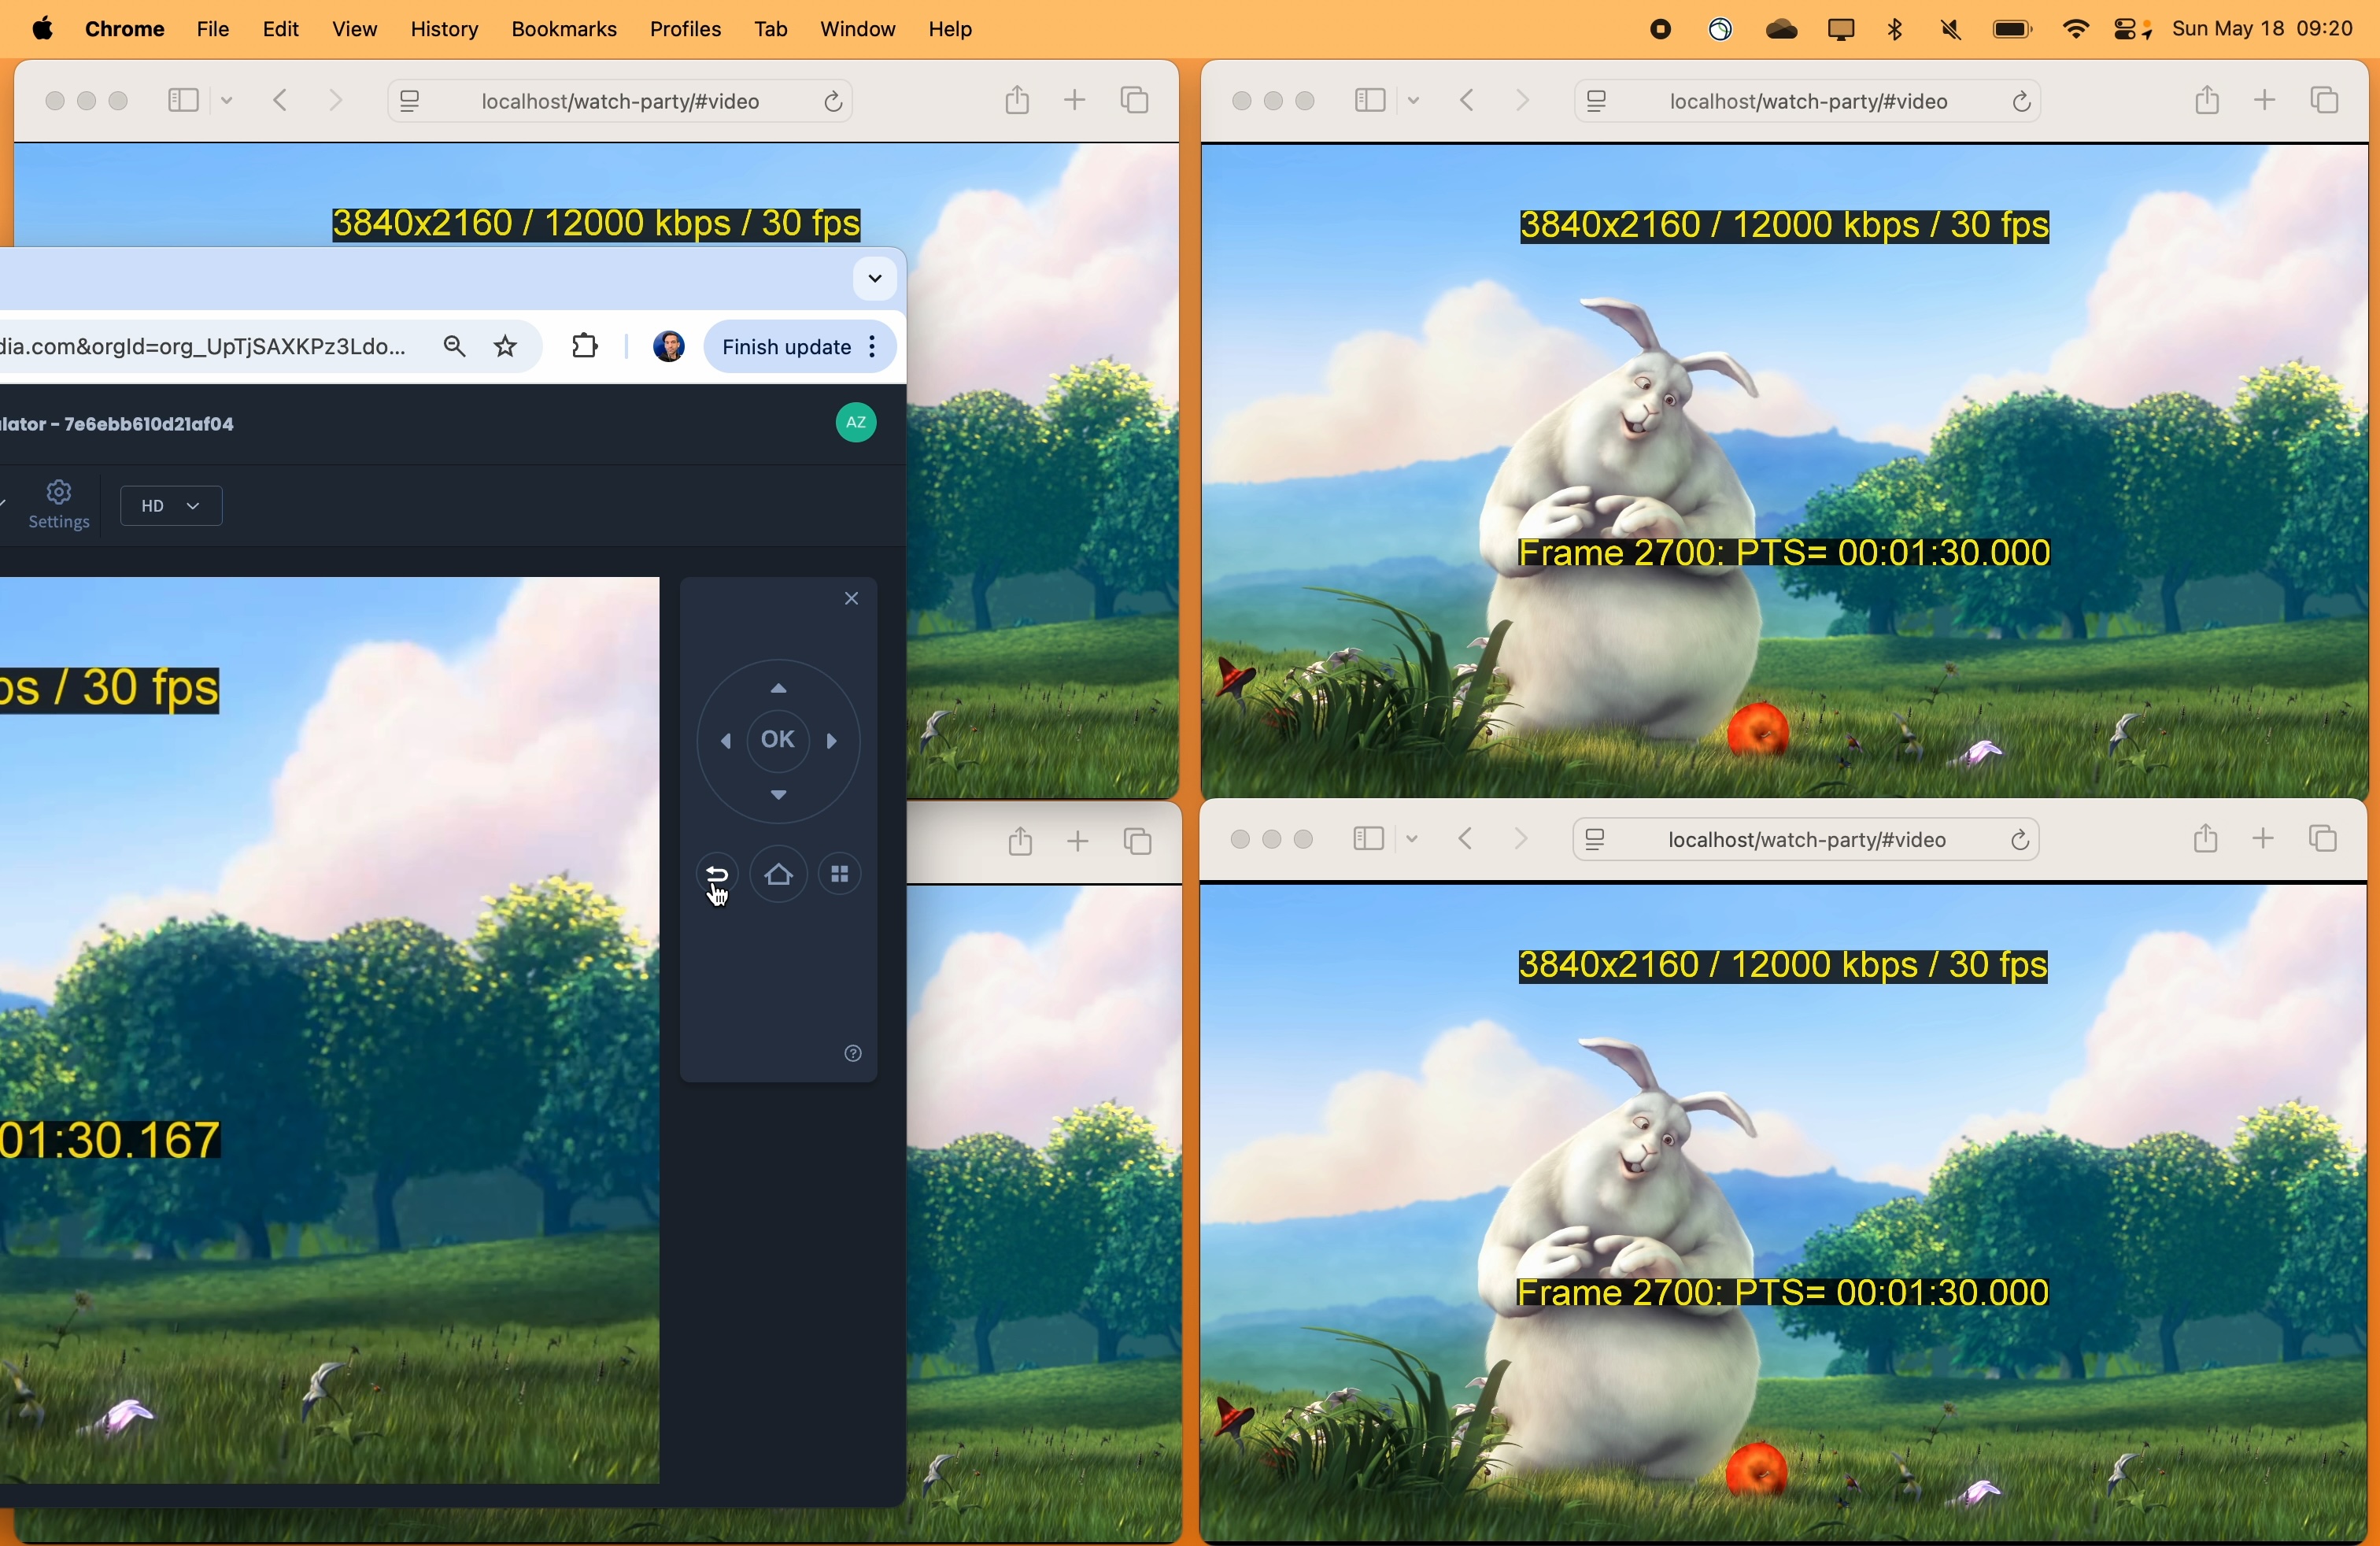This screenshot has width=2380, height=1546.
Task: Close the remote control panel
Action: coord(851,598)
